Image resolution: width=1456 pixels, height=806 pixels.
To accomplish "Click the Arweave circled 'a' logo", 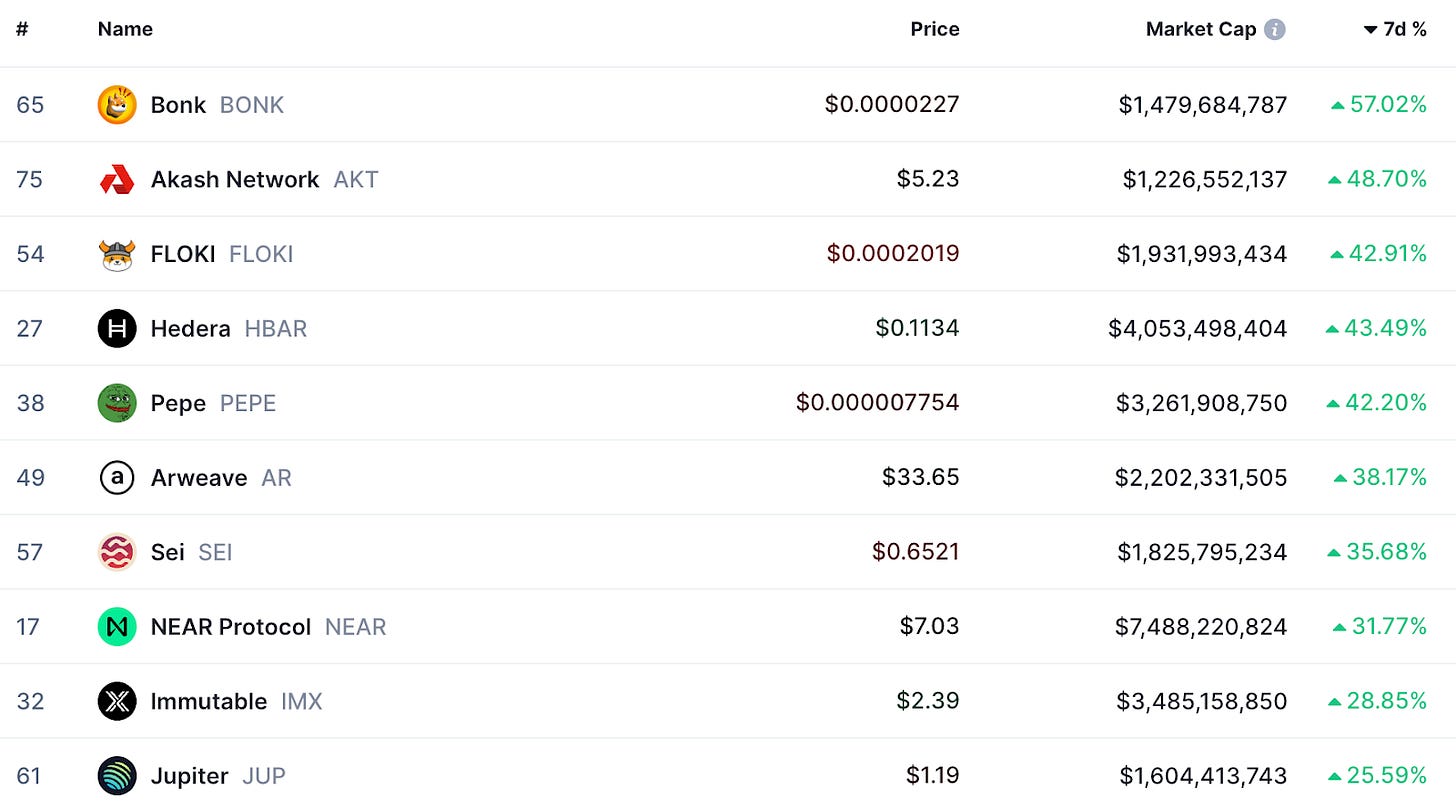I will click(x=117, y=478).
